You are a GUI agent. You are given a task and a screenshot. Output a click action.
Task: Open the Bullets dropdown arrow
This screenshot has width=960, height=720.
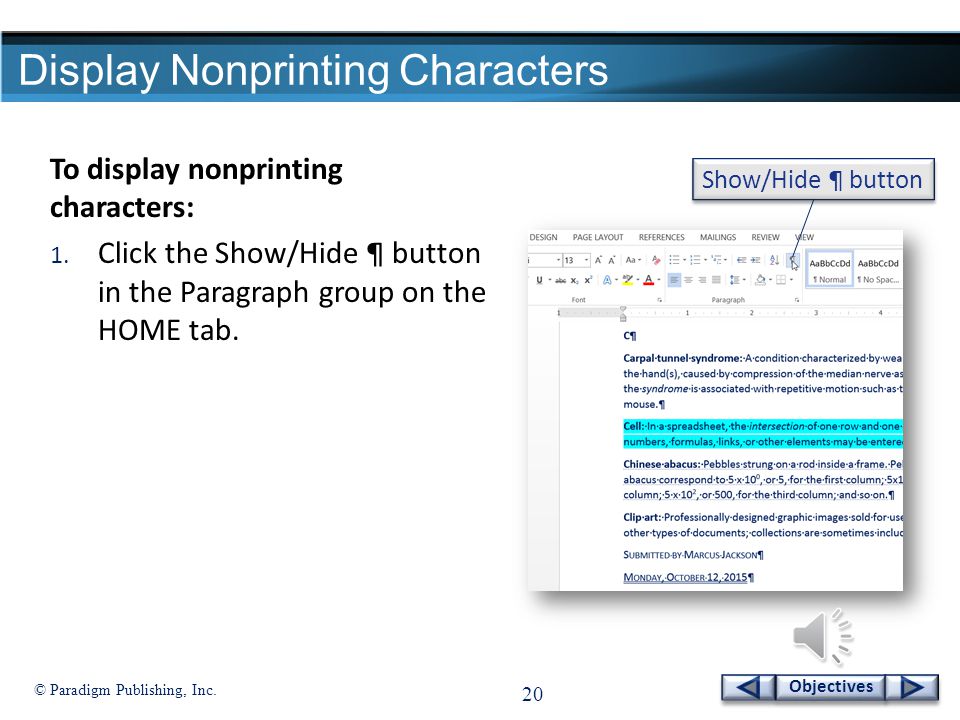[x=684, y=260]
